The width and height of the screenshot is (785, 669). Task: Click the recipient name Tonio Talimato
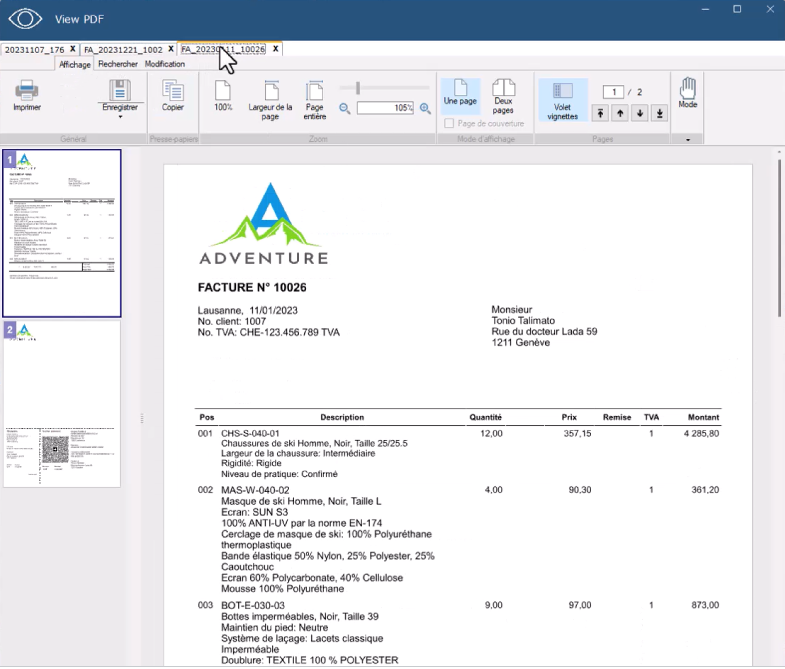pyautogui.click(x=523, y=320)
